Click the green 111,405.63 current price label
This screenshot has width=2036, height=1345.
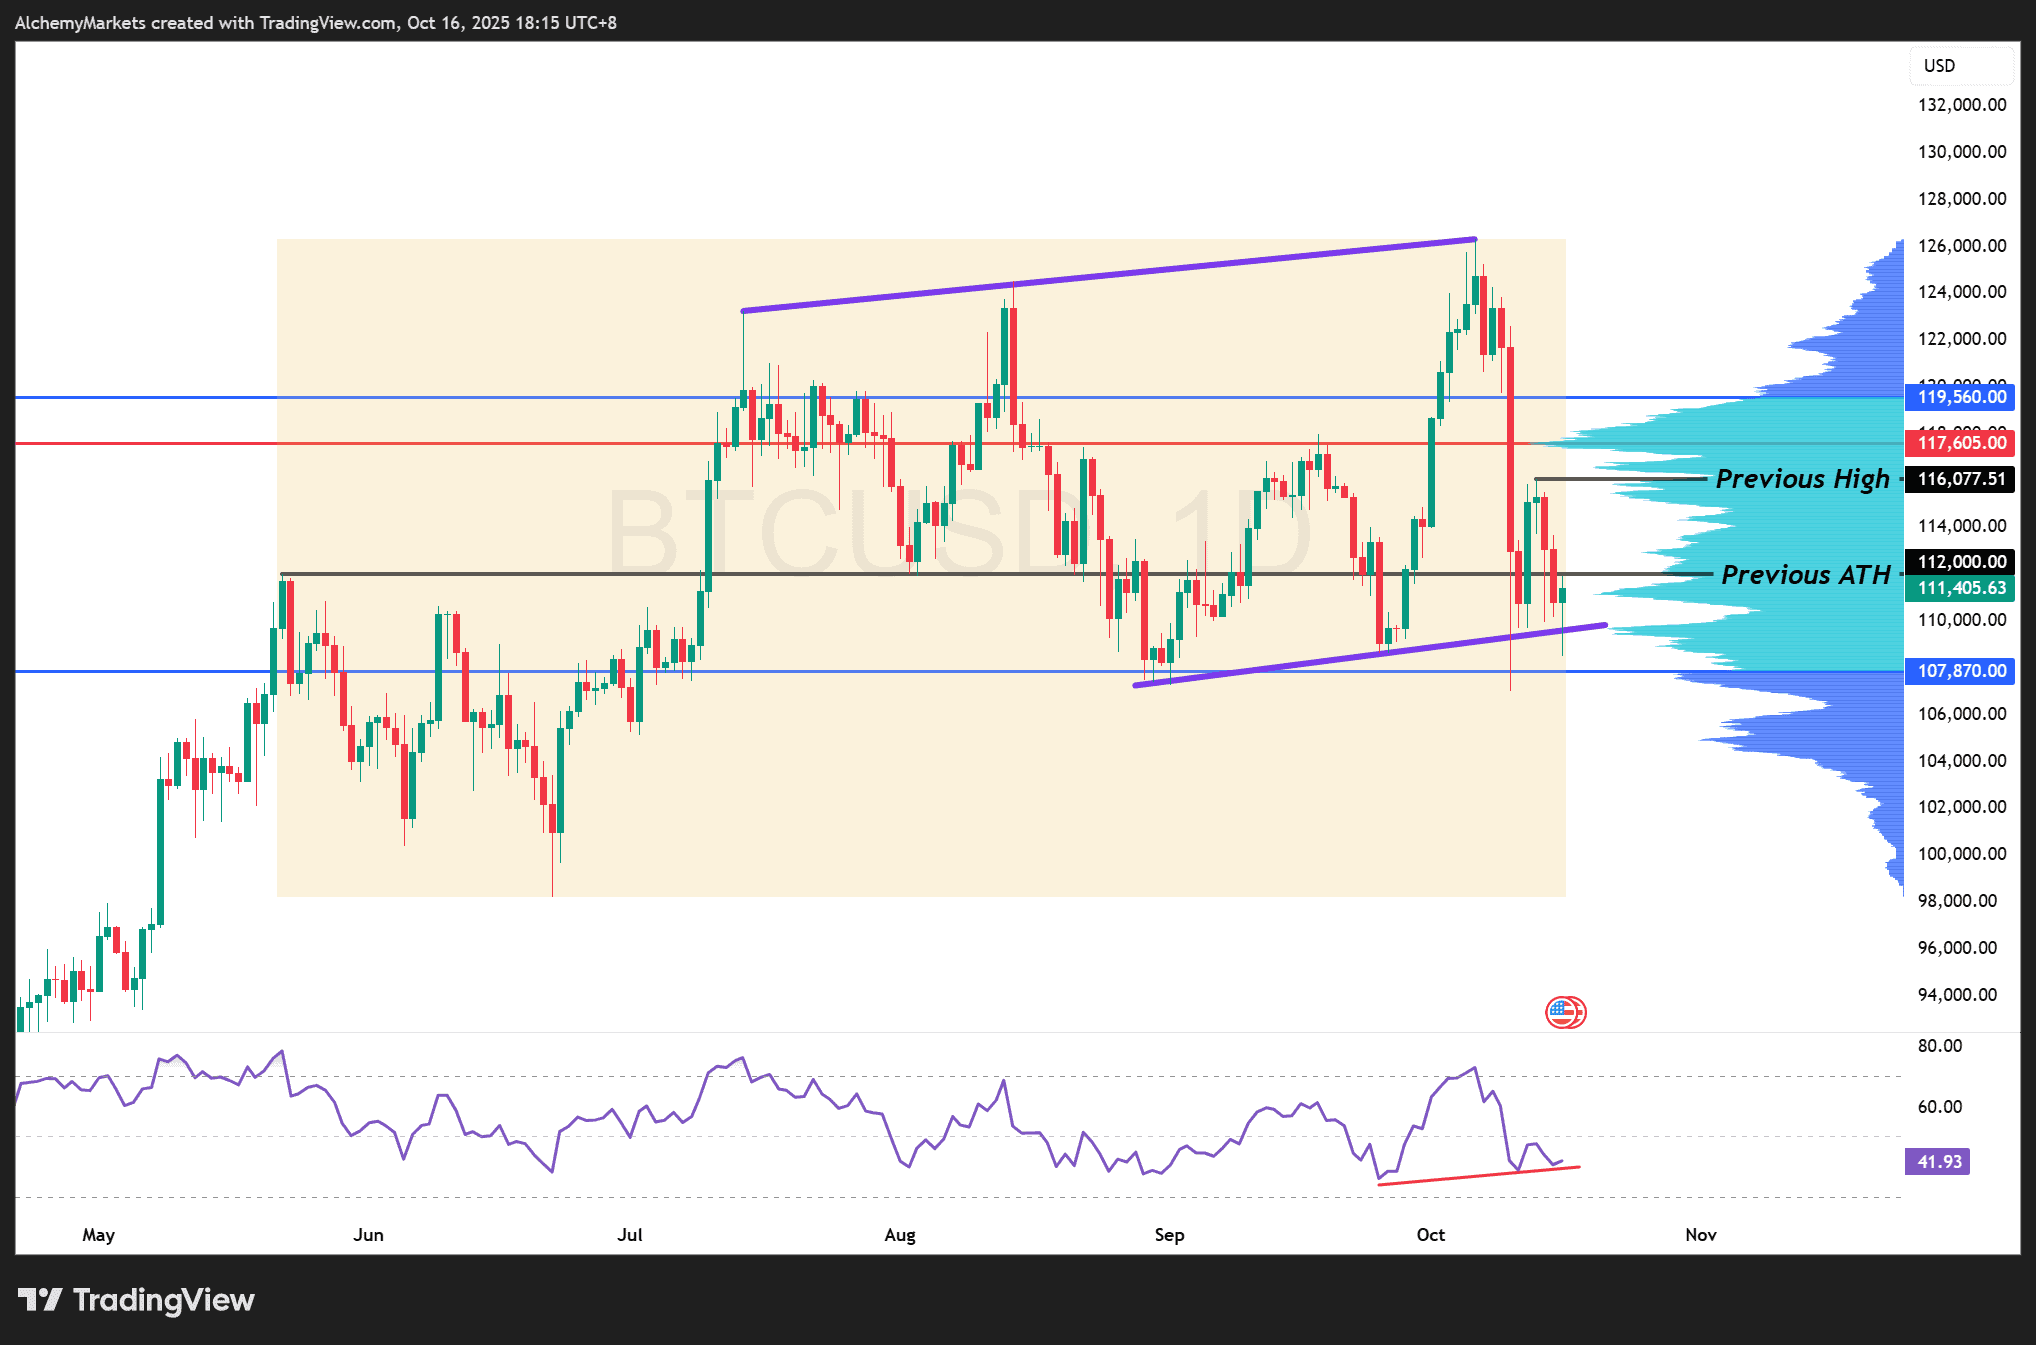[1960, 588]
